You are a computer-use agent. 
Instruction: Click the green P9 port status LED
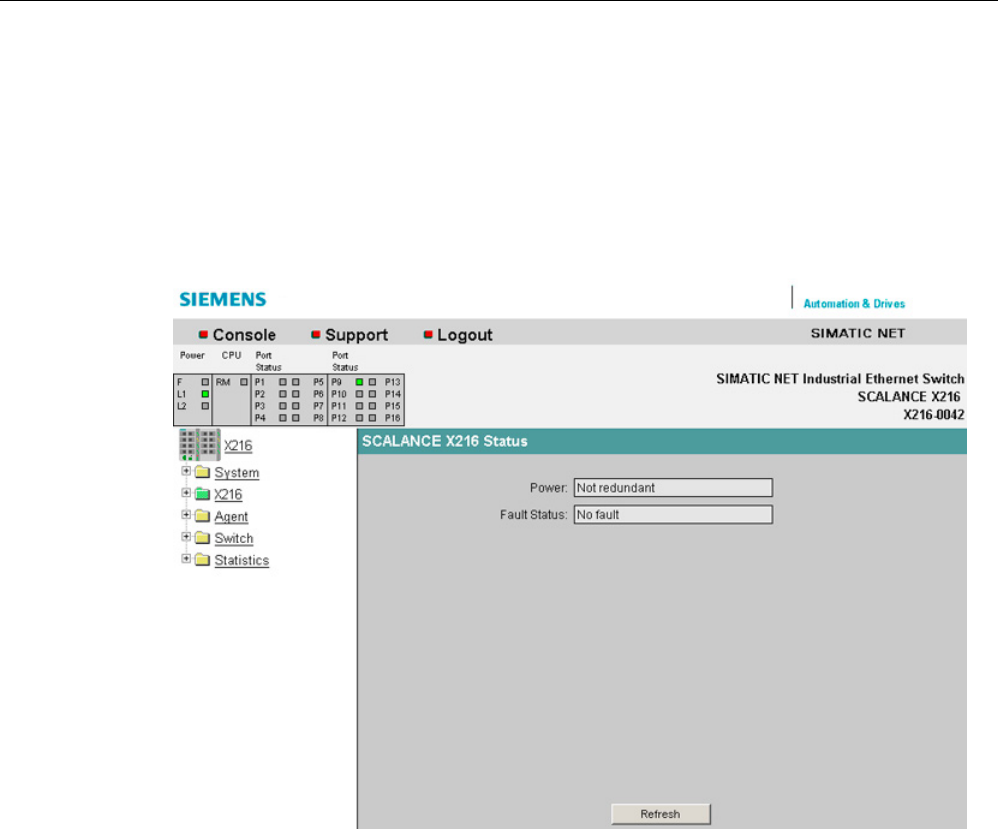pos(360,382)
